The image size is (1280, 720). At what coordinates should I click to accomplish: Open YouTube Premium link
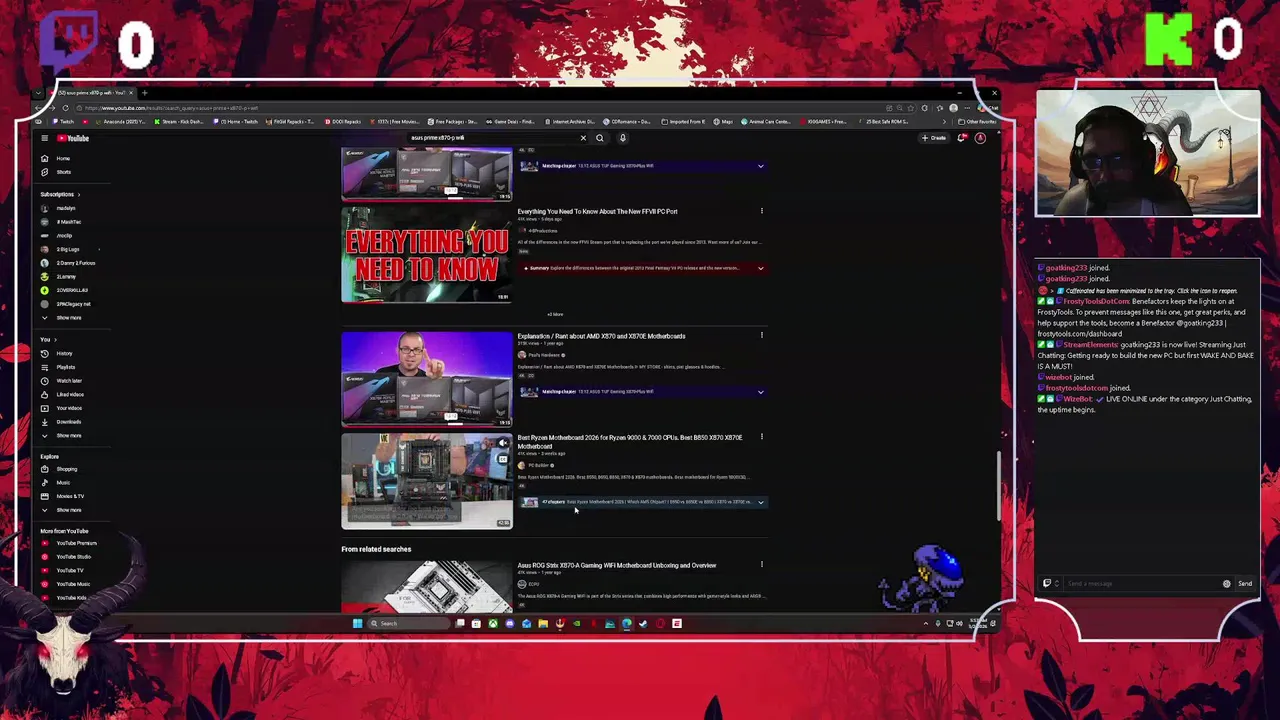(76, 543)
